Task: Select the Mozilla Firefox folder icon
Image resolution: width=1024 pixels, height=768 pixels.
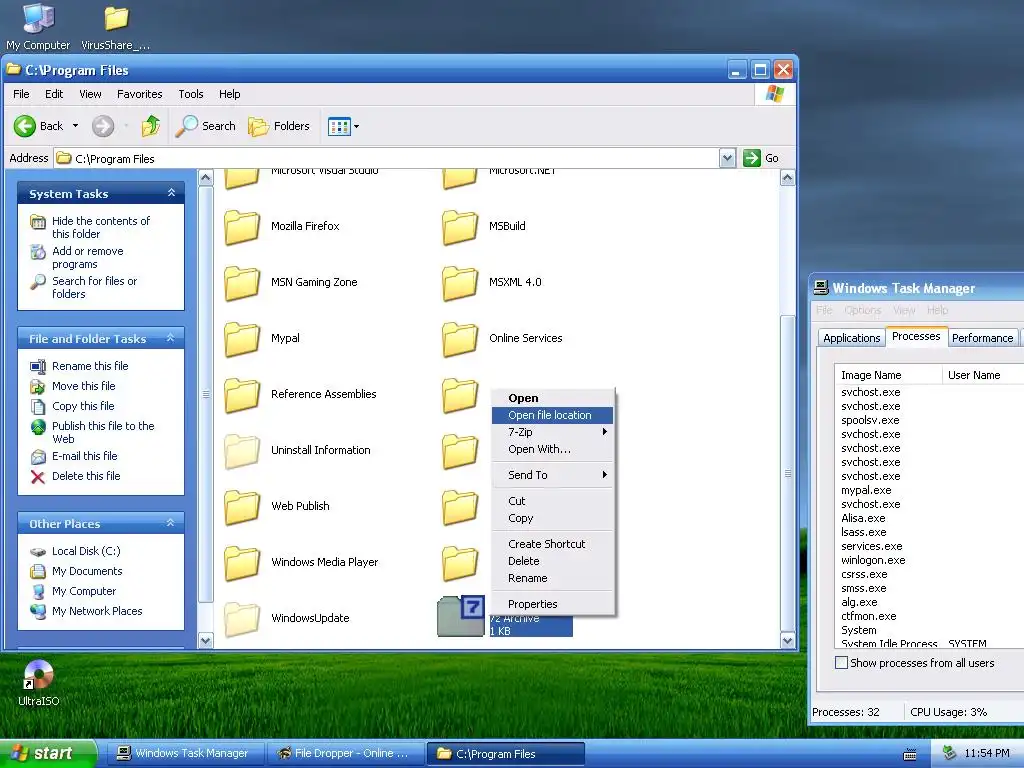Action: pyautogui.click(x=242, y=227)
